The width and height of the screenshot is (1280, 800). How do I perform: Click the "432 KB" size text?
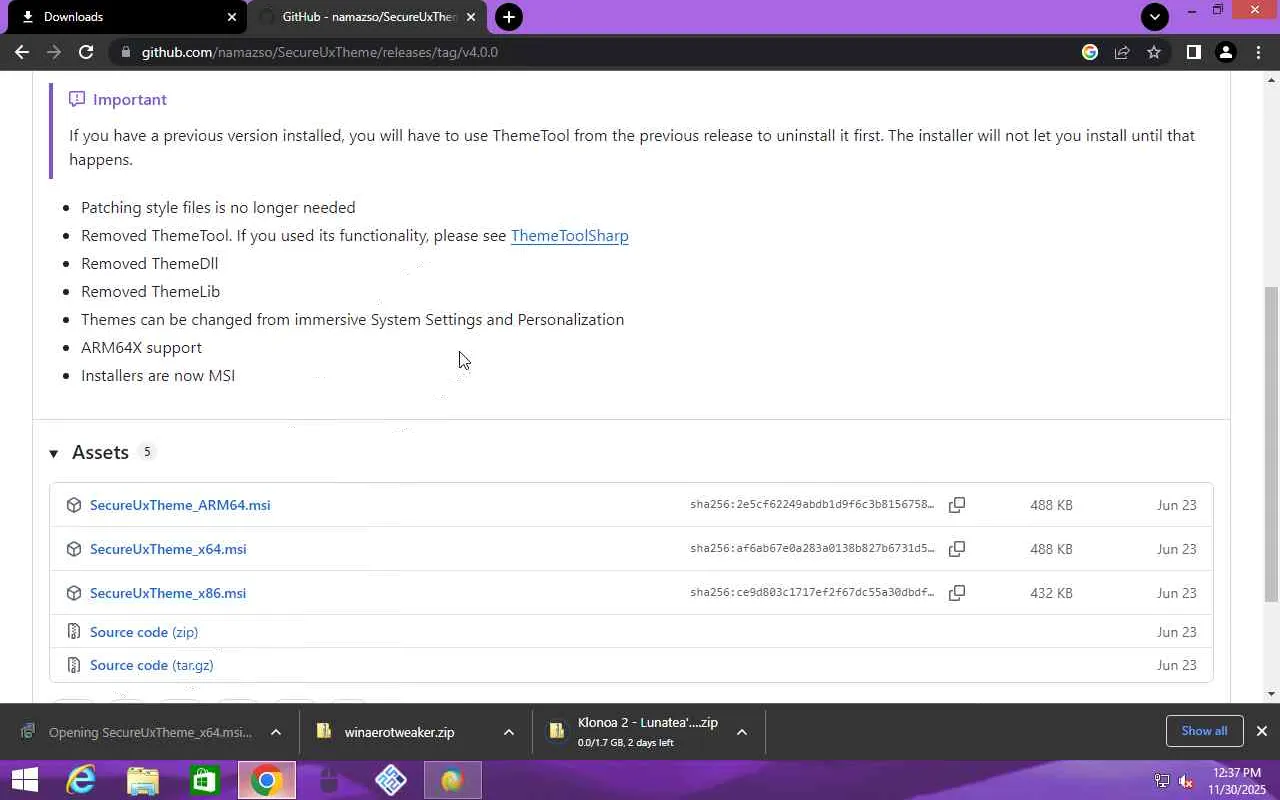[1051, 593]
